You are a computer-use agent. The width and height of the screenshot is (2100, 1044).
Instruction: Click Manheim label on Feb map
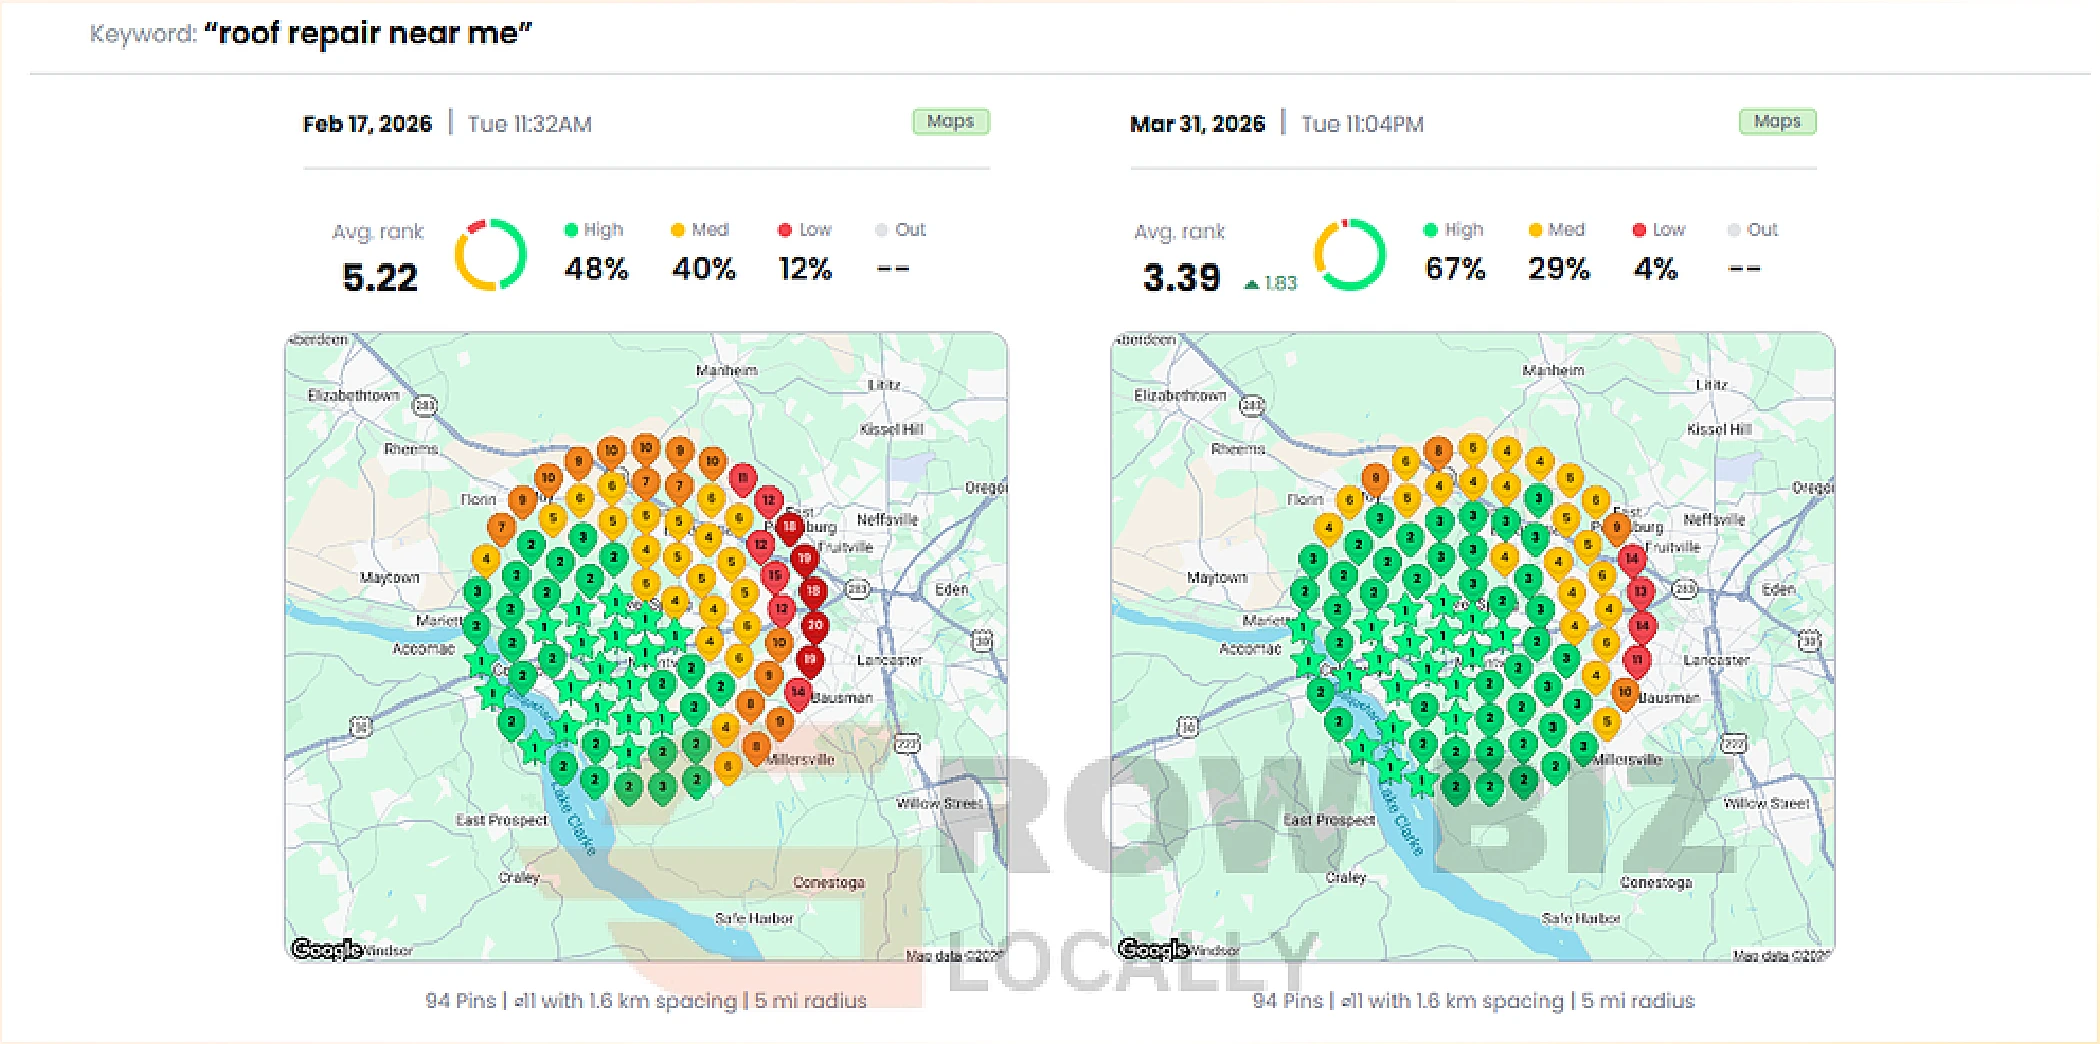click(x=727, y=371)
